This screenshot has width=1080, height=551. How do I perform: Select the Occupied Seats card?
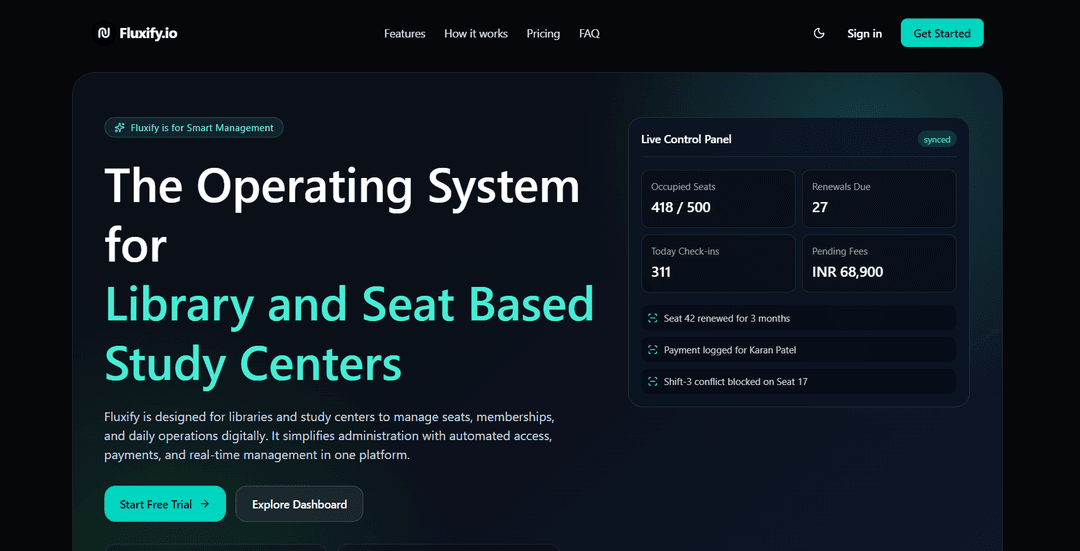[x=718, y=198]
